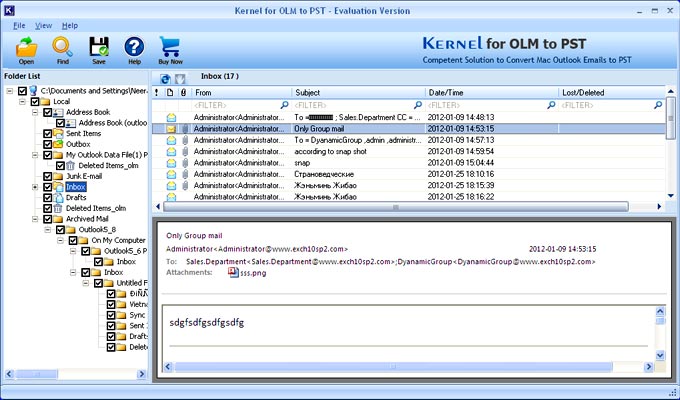Uncheck the Outbox checkbox
The image size is (680, 400).
48,144
